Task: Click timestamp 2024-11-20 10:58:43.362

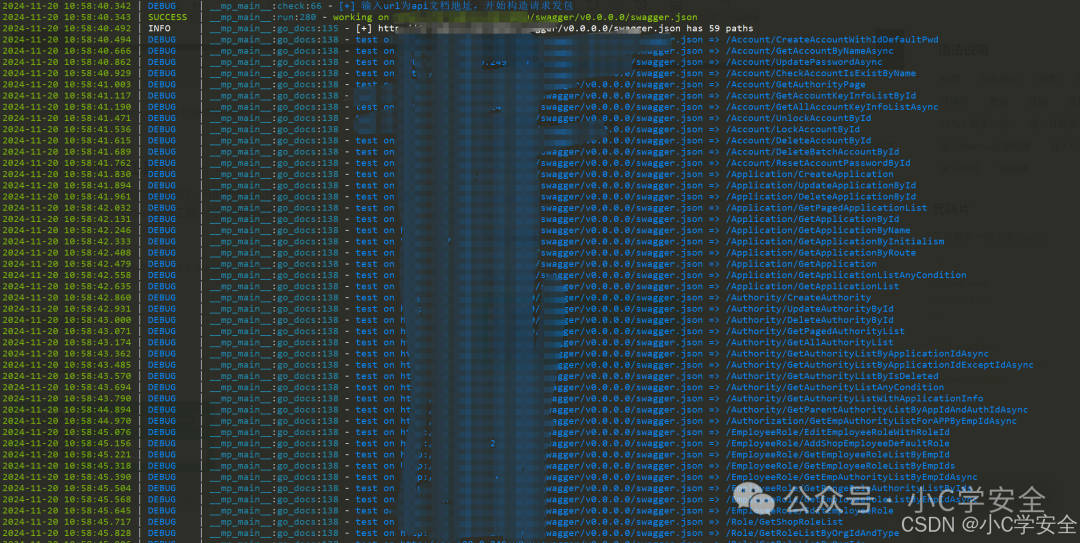Action: [67, 354]
